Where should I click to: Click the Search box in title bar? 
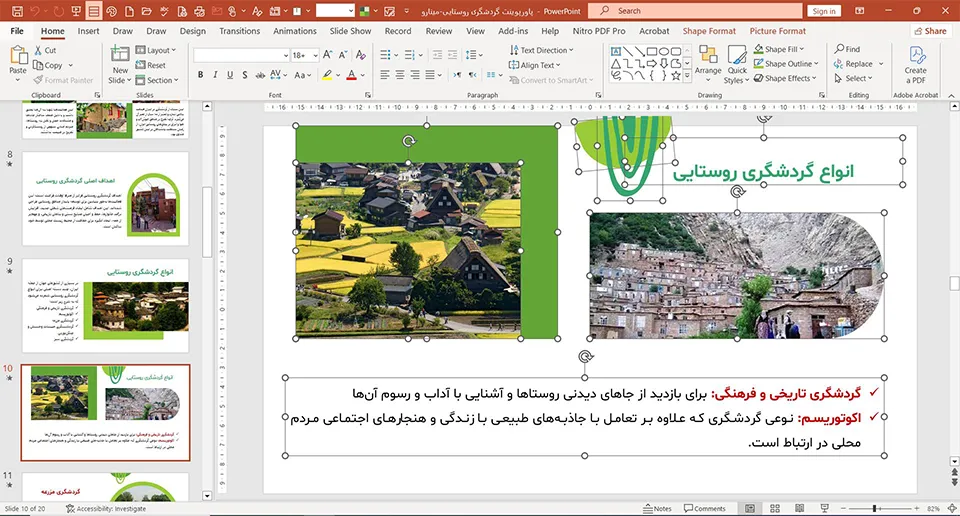click(695, 10)
